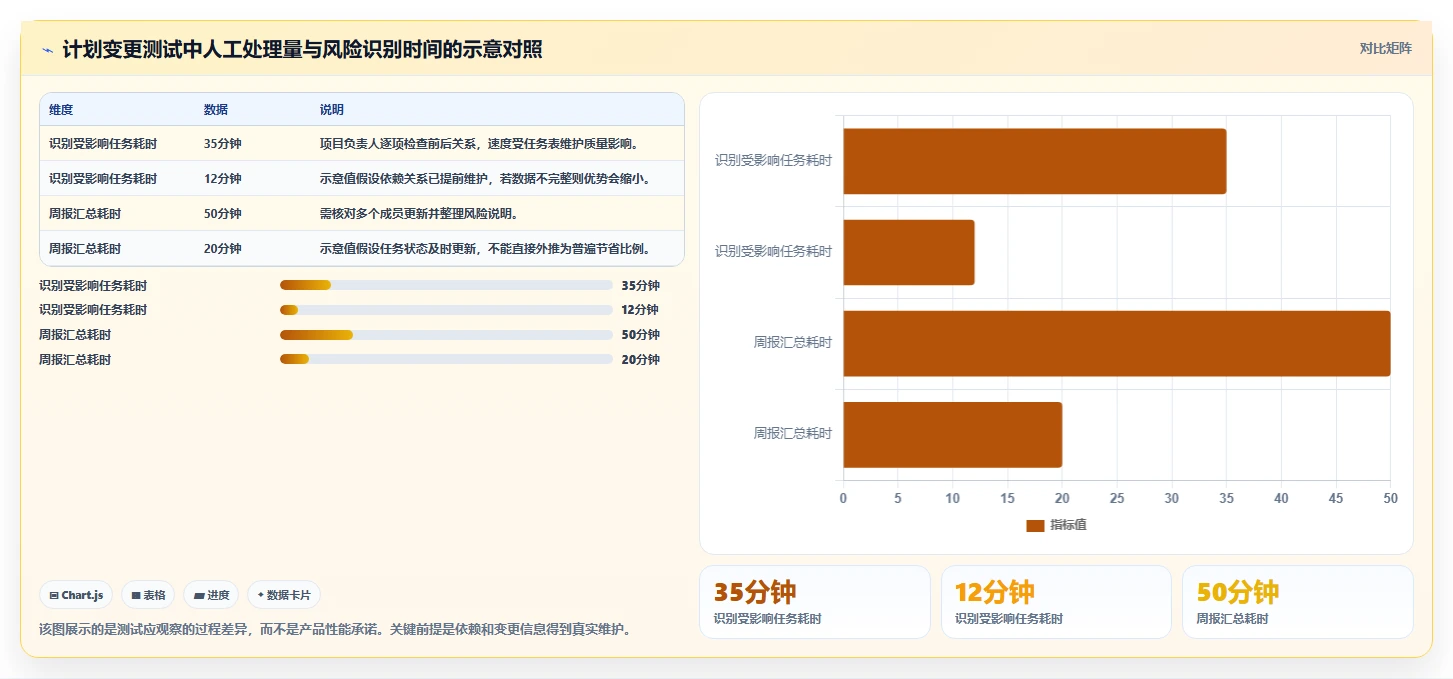
Task: Click the x-axis tick label 0
Action: point(843,498)
